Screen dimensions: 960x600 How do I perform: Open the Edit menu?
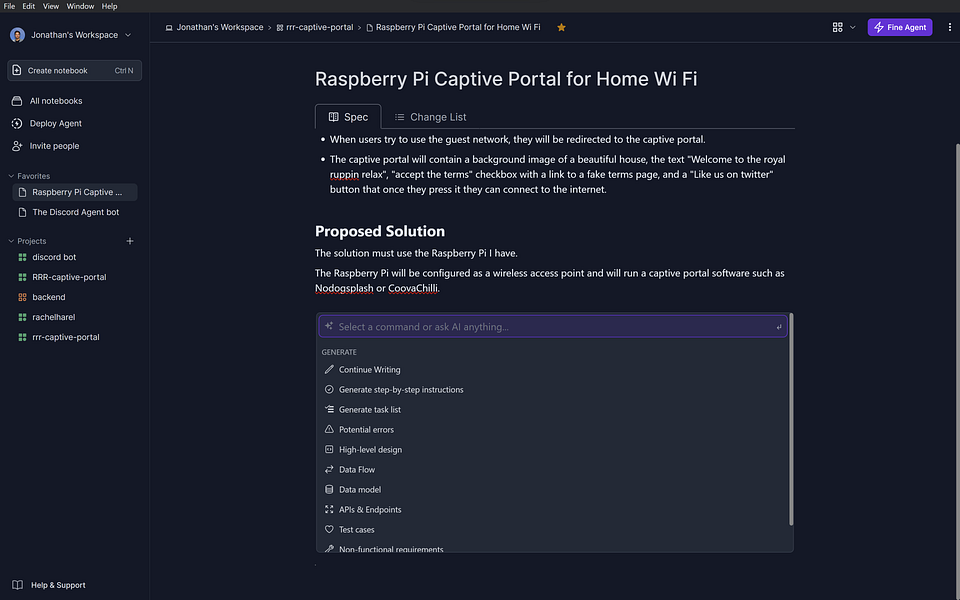tap(29, 6)
